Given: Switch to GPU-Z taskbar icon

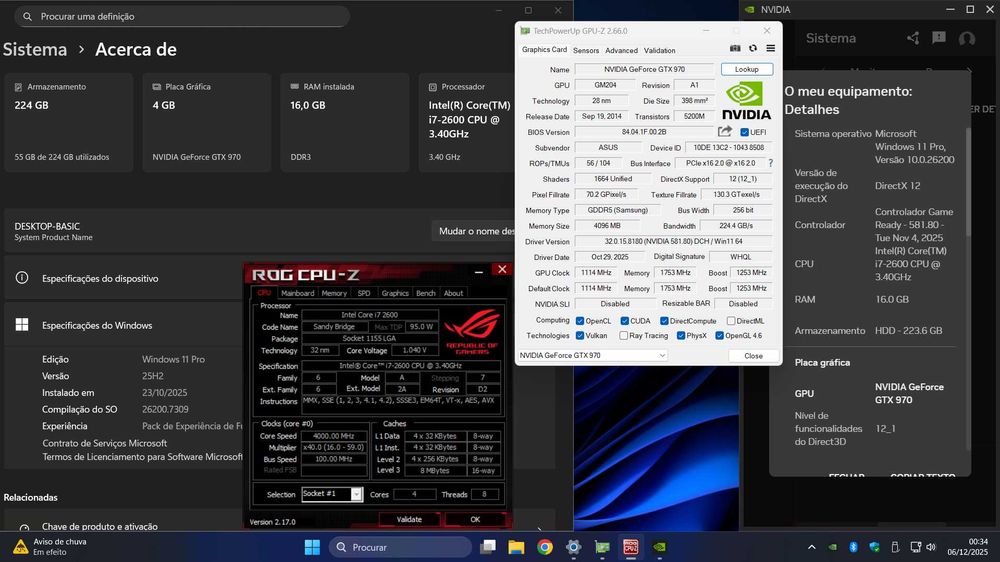Looking at the screenshot, I should click(x=602, y=547).
